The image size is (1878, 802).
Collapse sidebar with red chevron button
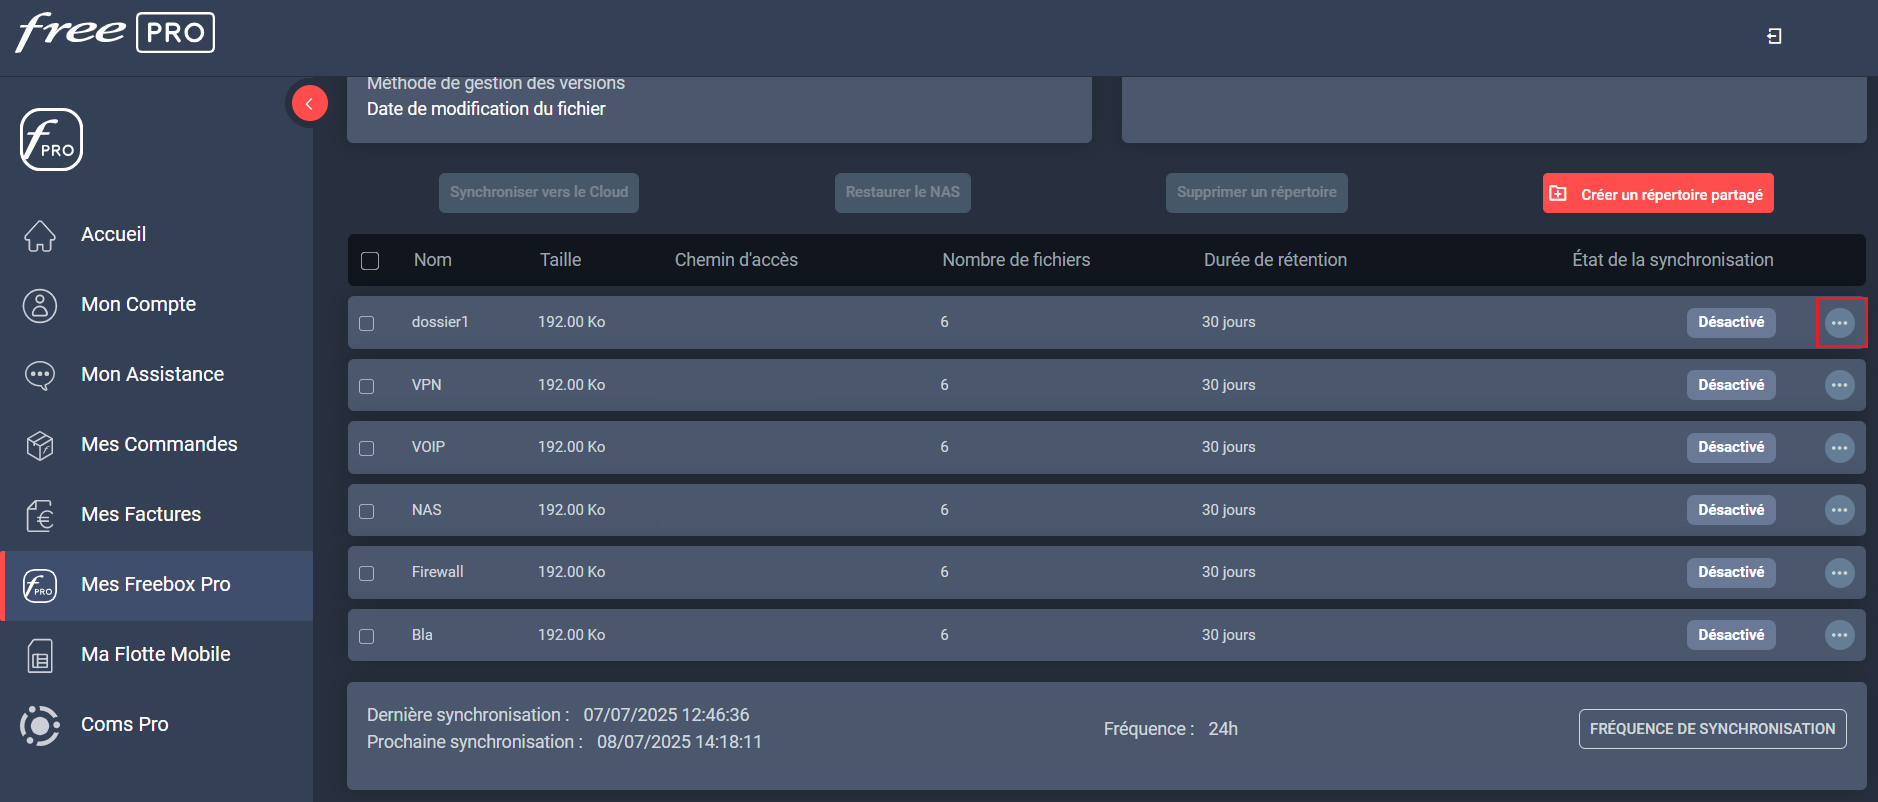point(309,103)
